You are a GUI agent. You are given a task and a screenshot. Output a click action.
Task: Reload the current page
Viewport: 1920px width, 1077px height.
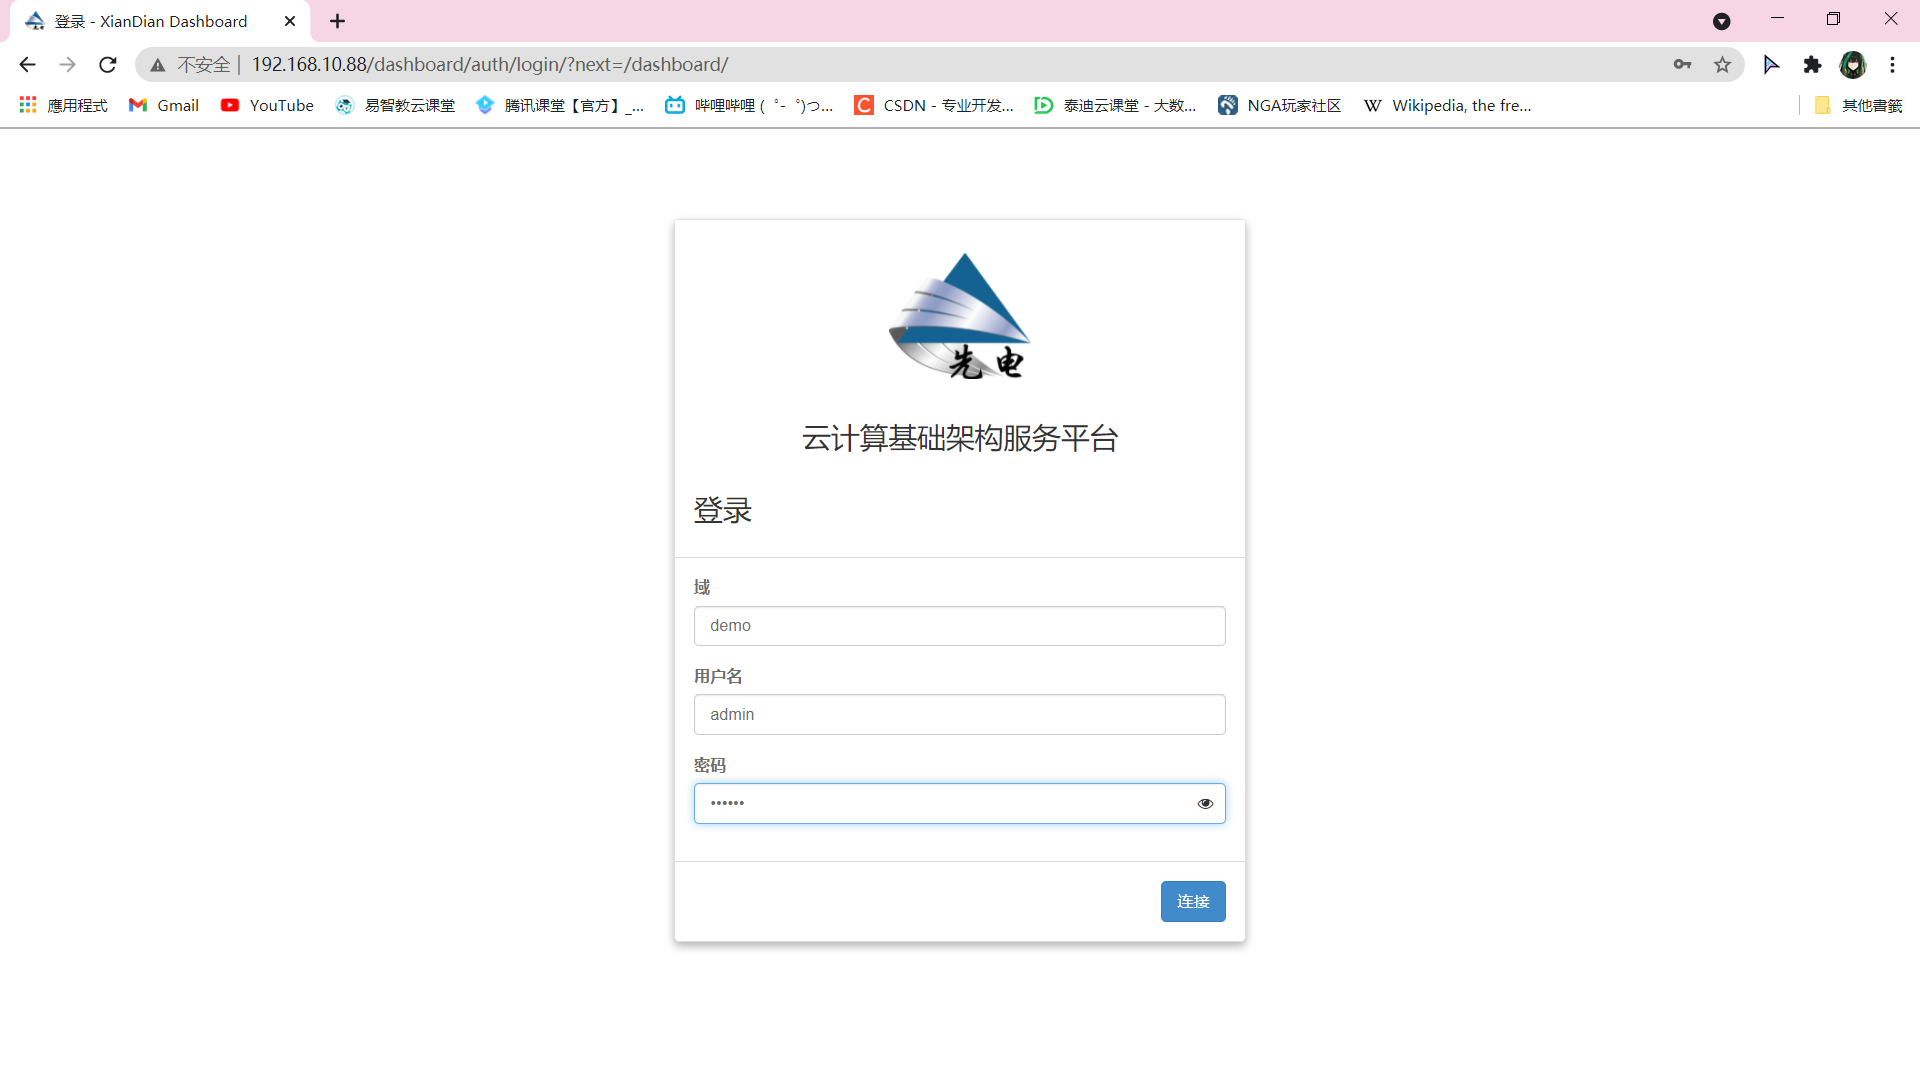coord(108,65)
